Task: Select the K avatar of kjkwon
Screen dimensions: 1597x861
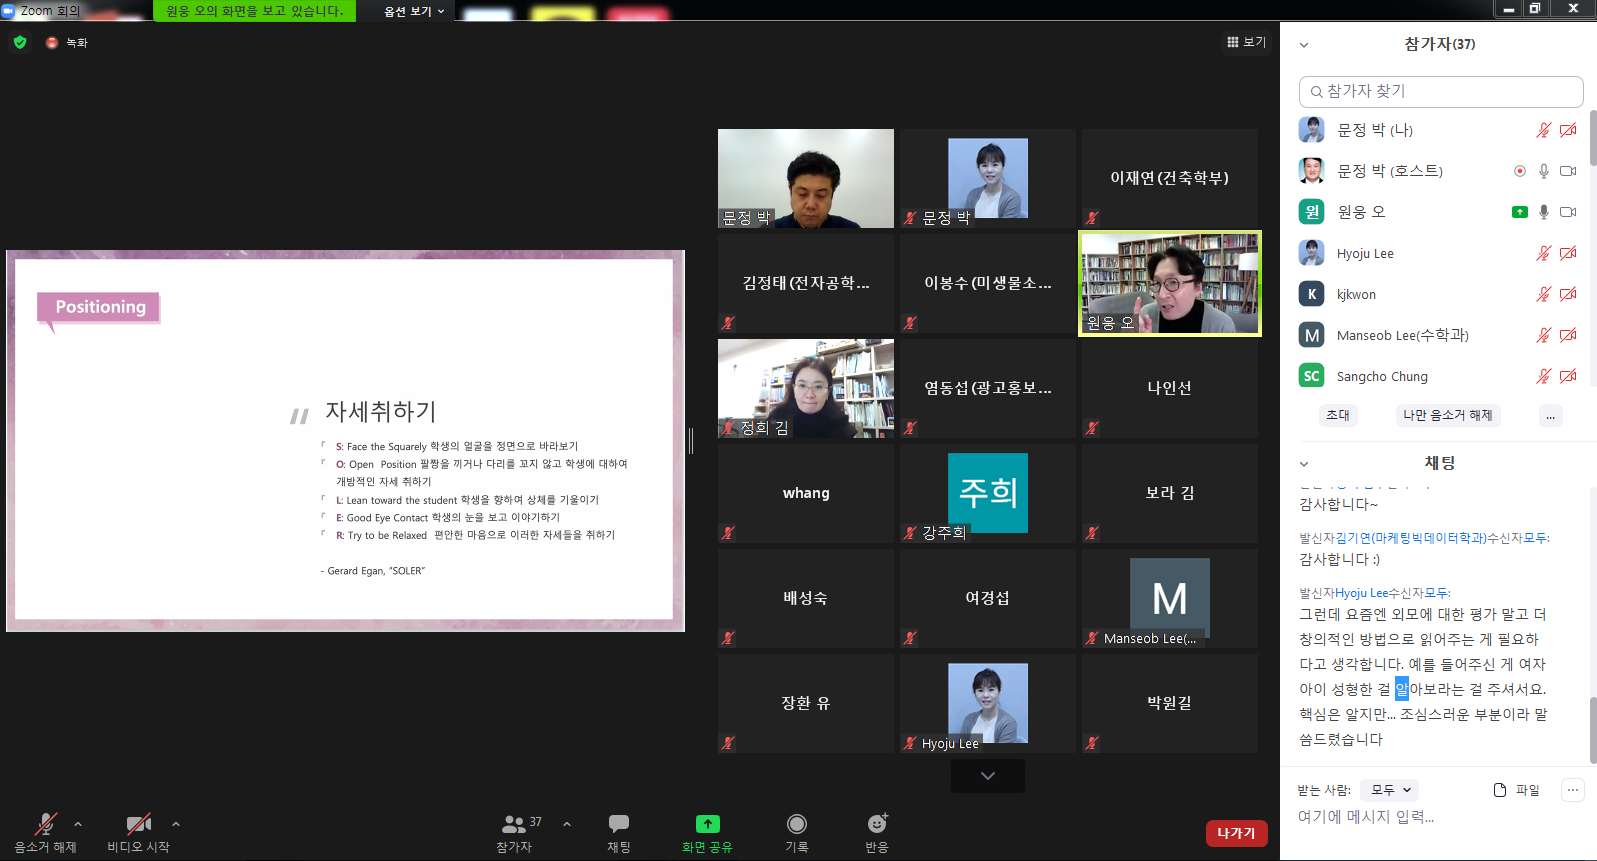Action: (x=1312, y=294)
